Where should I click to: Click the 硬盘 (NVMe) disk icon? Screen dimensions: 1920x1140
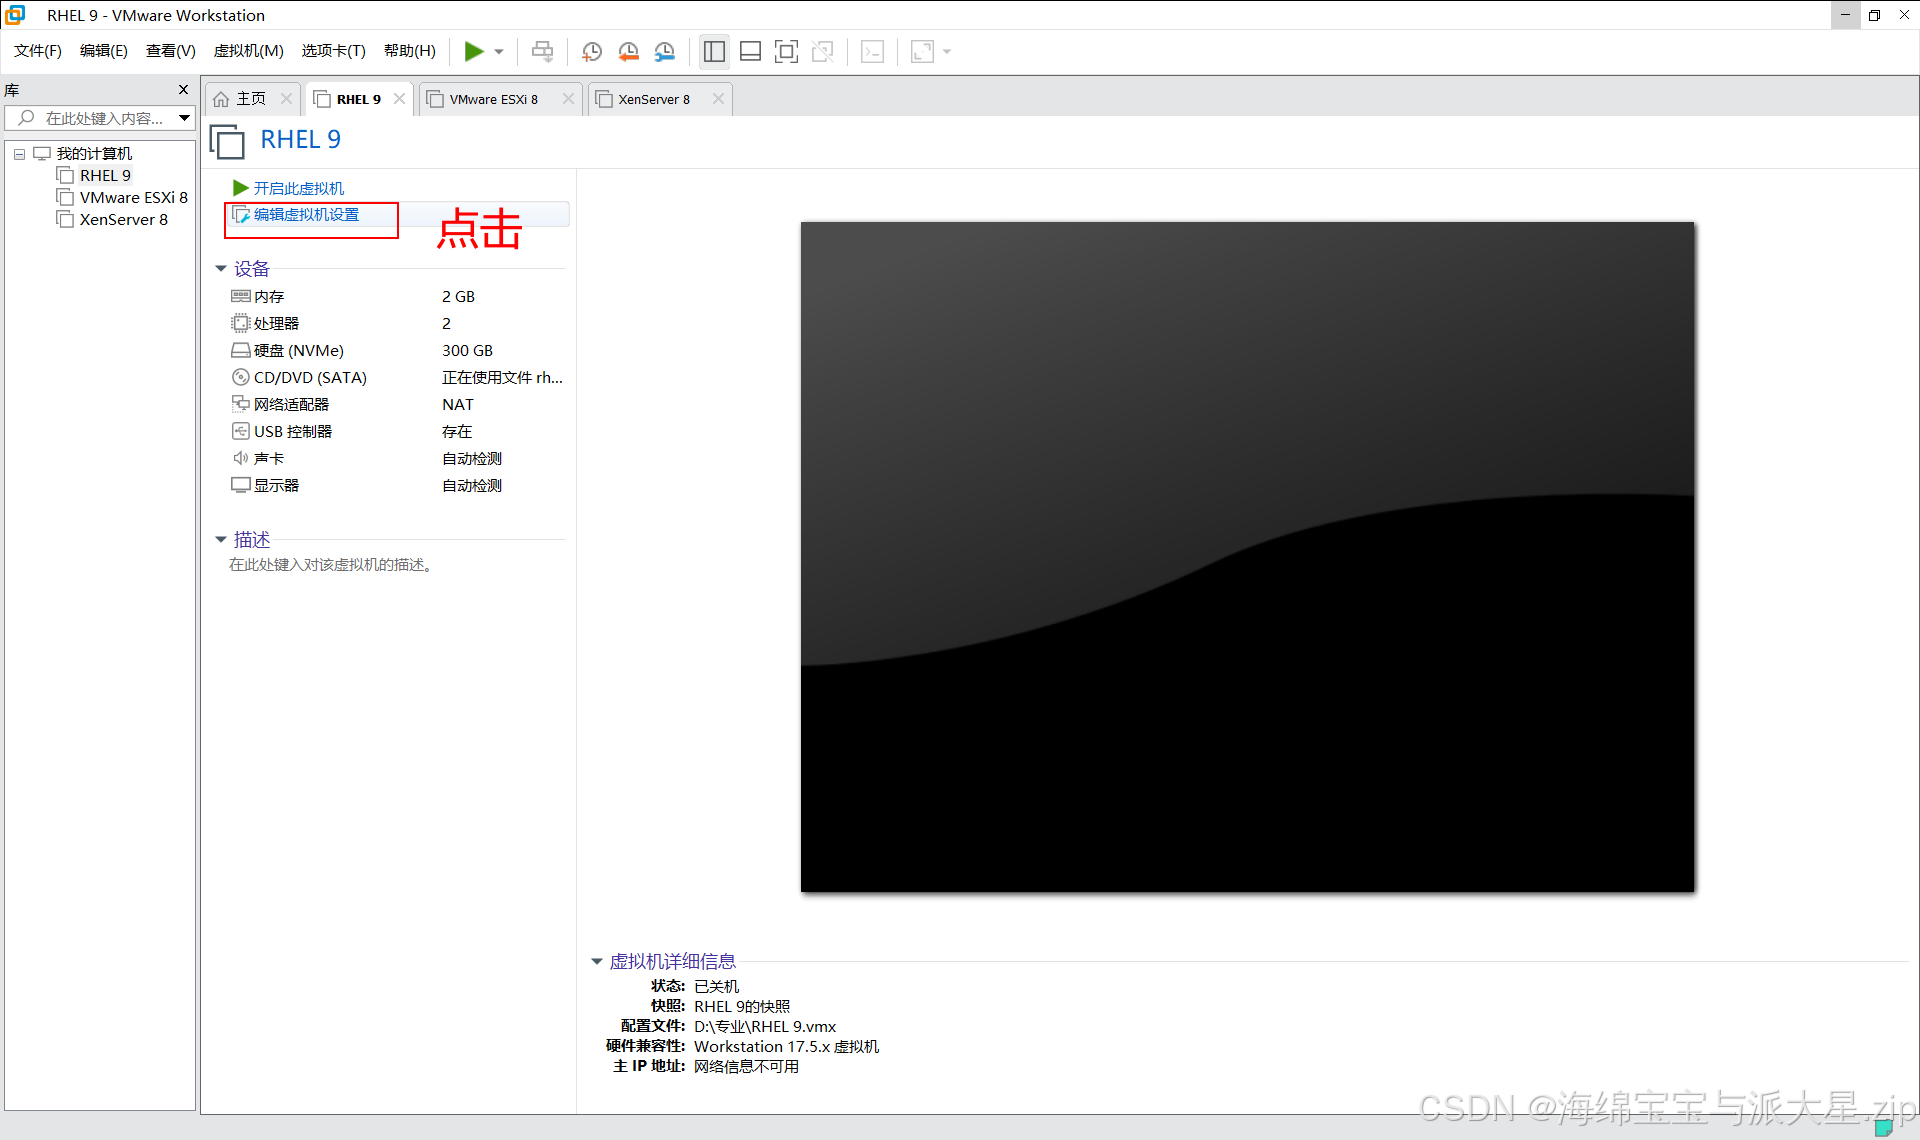(241, 350)
